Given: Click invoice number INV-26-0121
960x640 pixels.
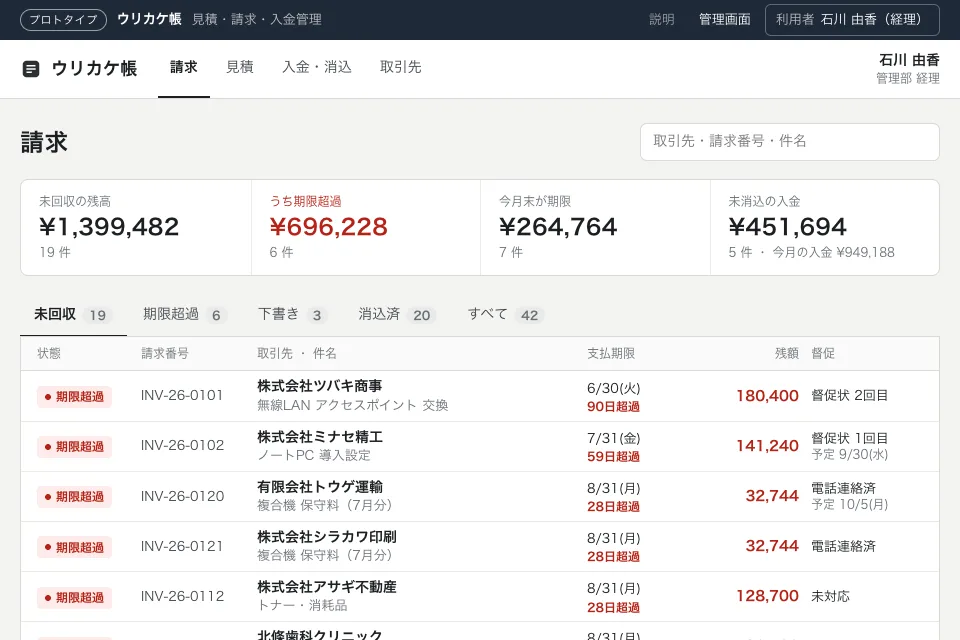Looking at the screenshot, I should click(x=182, y=546).
